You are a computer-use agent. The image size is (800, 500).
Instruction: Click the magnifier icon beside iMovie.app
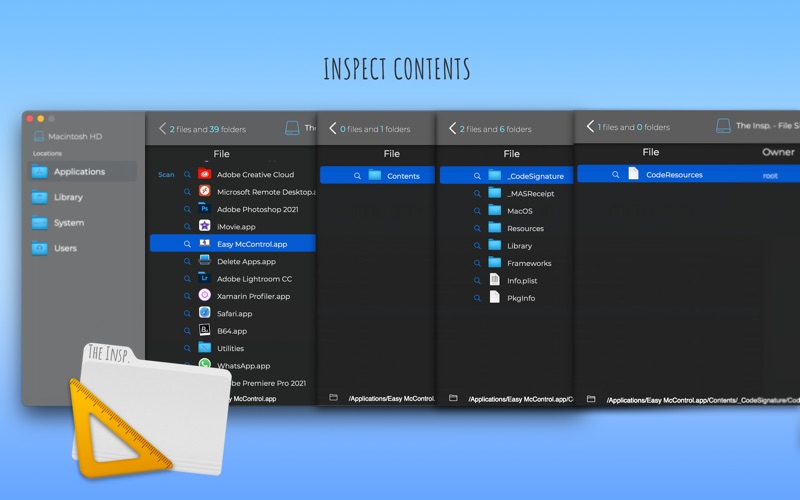point(187,227)
